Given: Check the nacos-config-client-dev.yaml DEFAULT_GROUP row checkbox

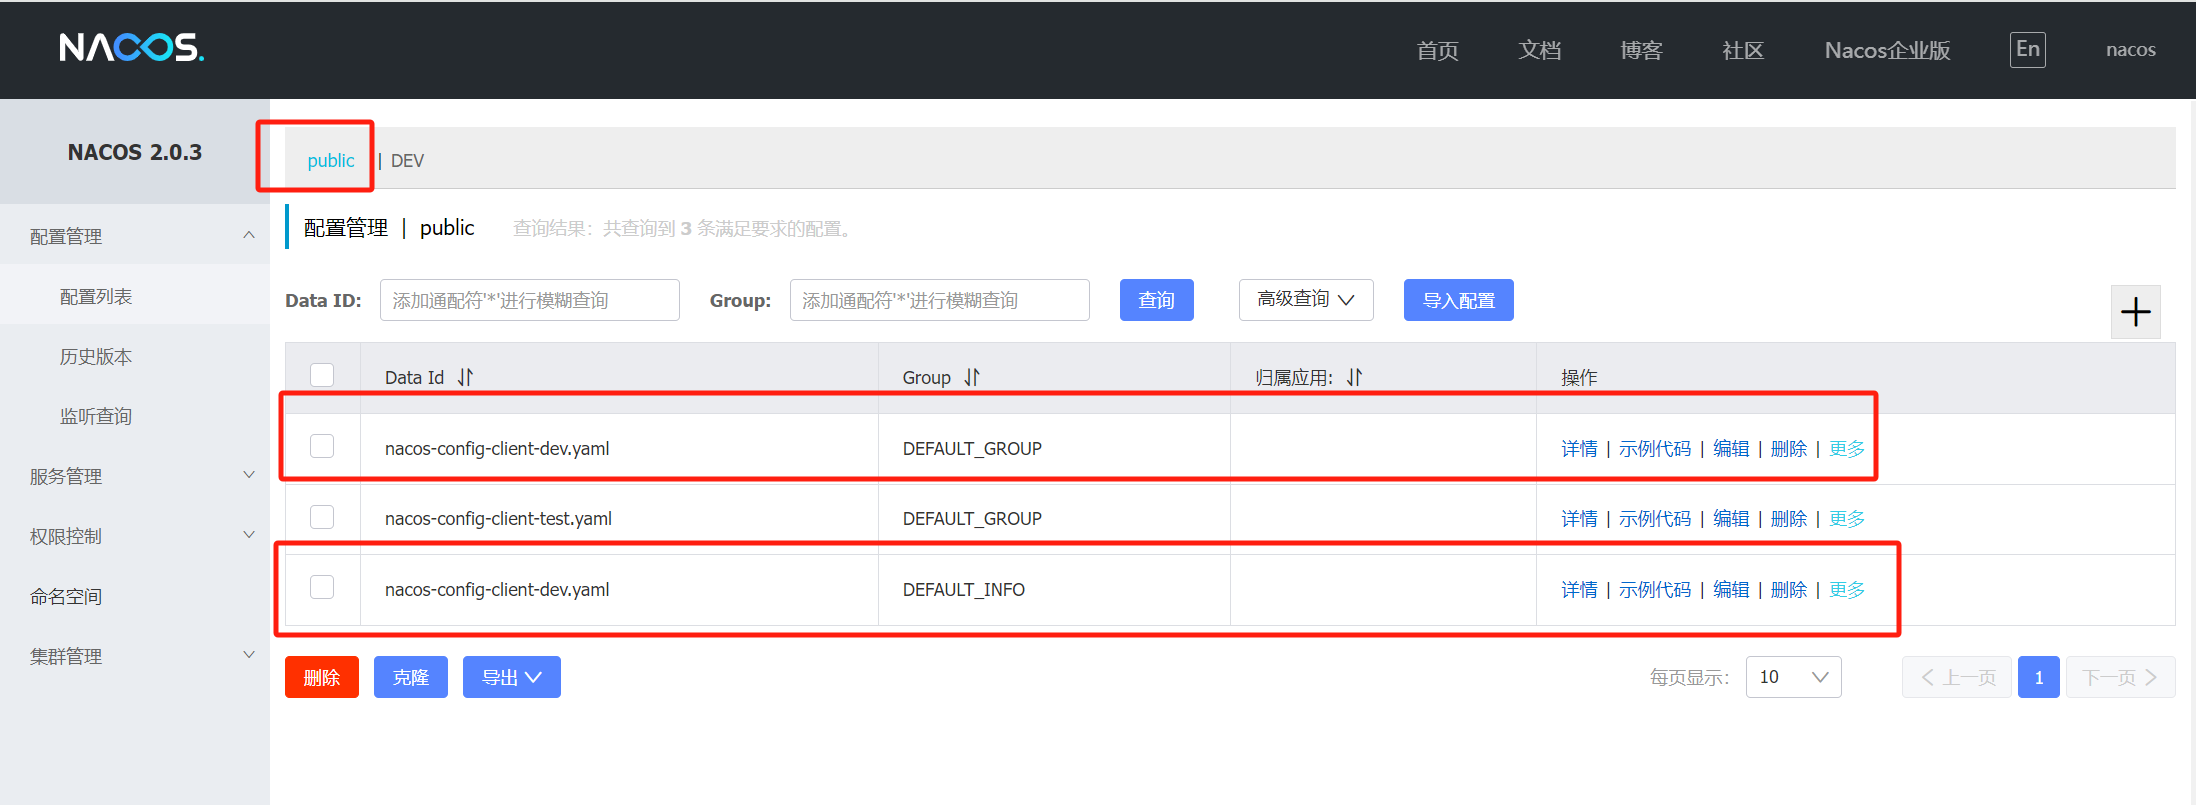Looking at the screenshot, I should [322, 446].
